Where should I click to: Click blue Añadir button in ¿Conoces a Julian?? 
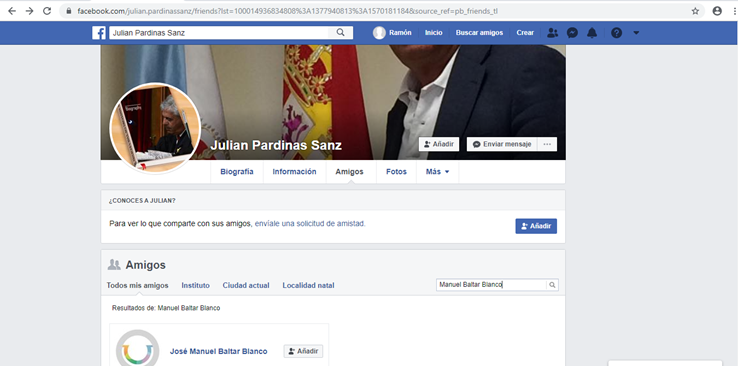(x=536, y=226)
